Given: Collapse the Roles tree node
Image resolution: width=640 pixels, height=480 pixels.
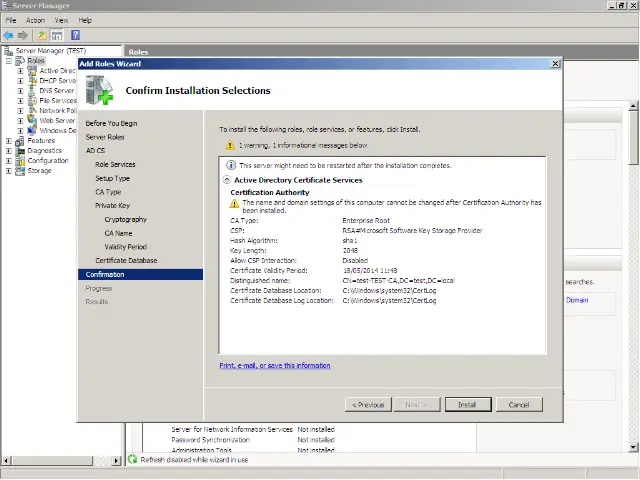Looking at the screenshot, I should point(9,61).
